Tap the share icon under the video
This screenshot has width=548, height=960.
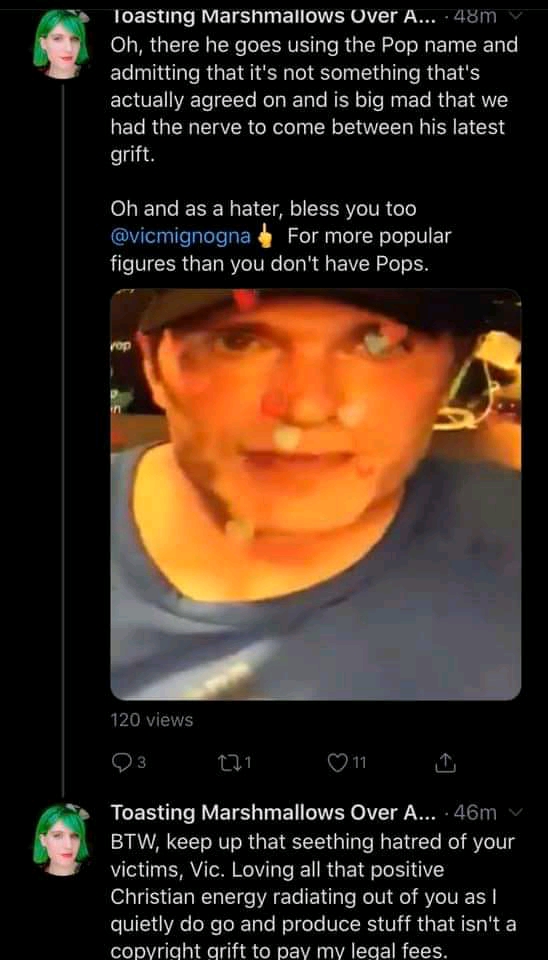[443, 762]
